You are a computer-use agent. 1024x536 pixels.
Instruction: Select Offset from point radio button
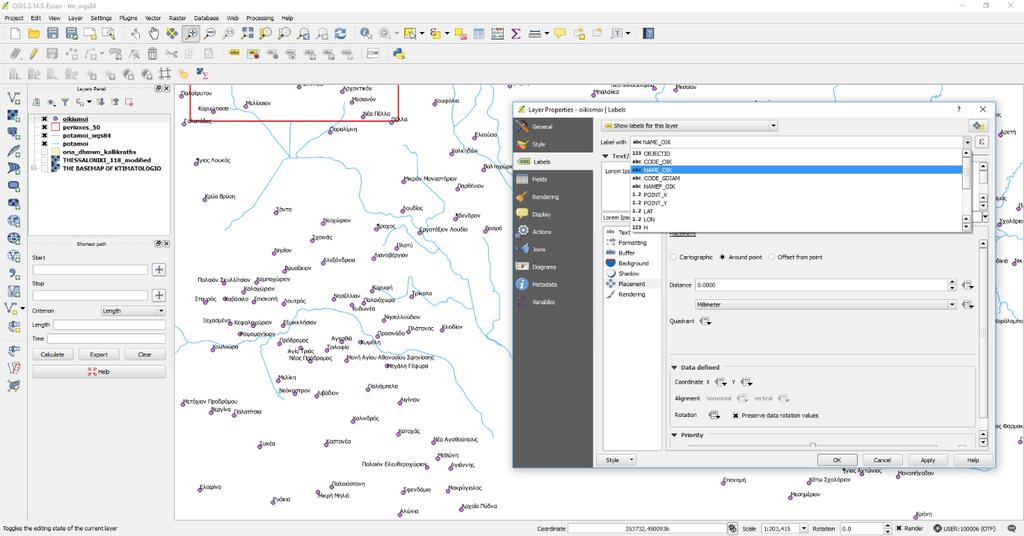pos(771,257)
